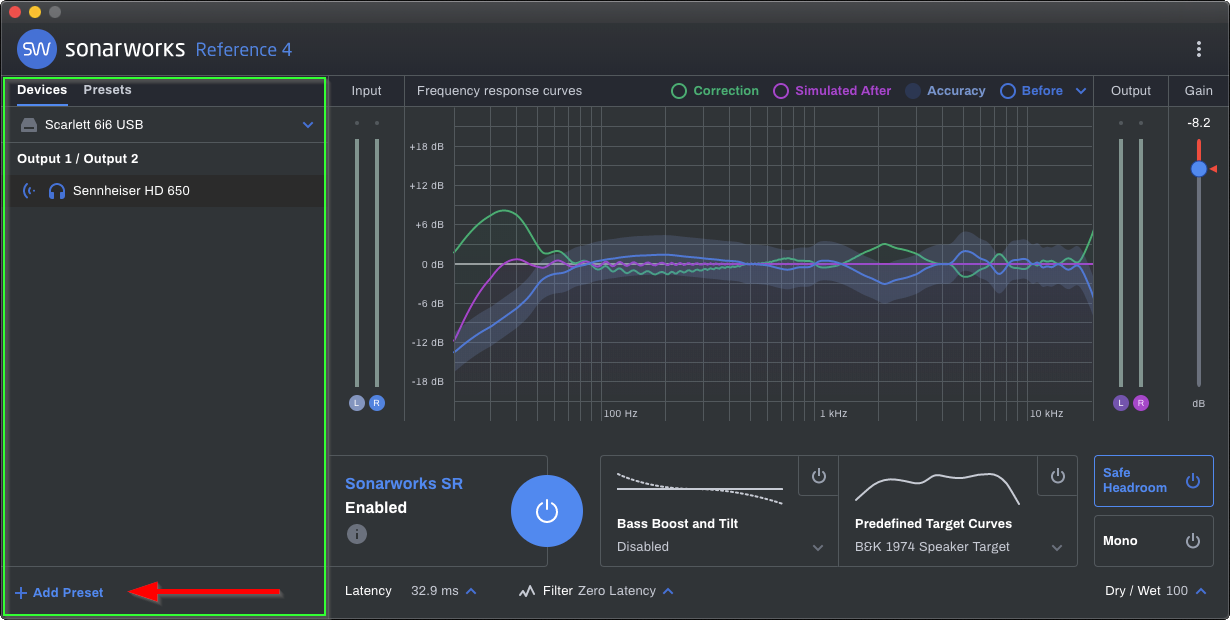Image resolution: width=1230 pixels, height=620 pixels.
Task: Click the Output meter label
Action: 1131,91
